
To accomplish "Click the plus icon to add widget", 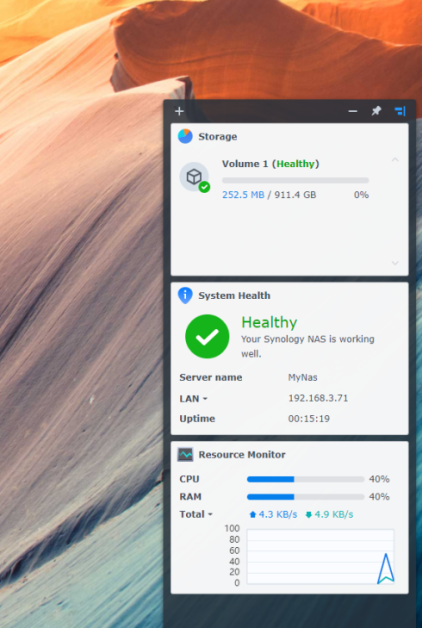I will pos(179,111).
